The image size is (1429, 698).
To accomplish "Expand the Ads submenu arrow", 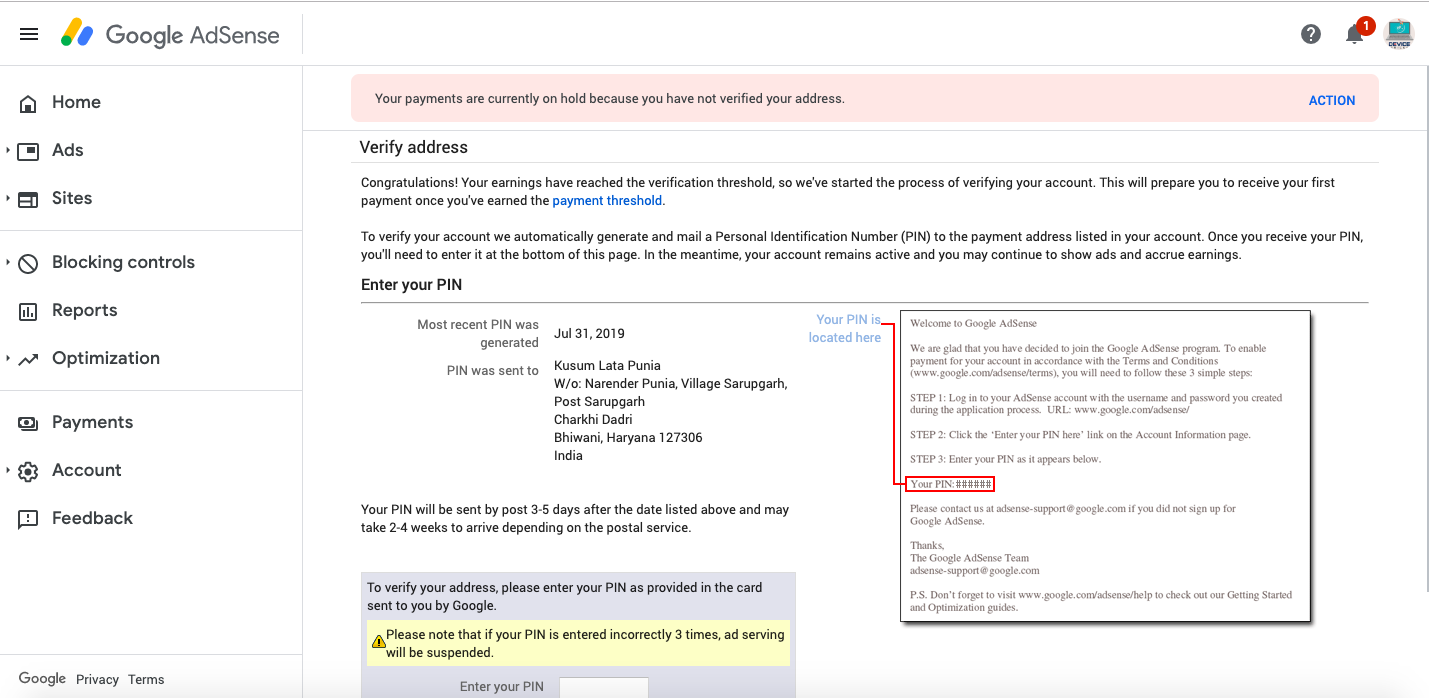I will pos(8,151).
